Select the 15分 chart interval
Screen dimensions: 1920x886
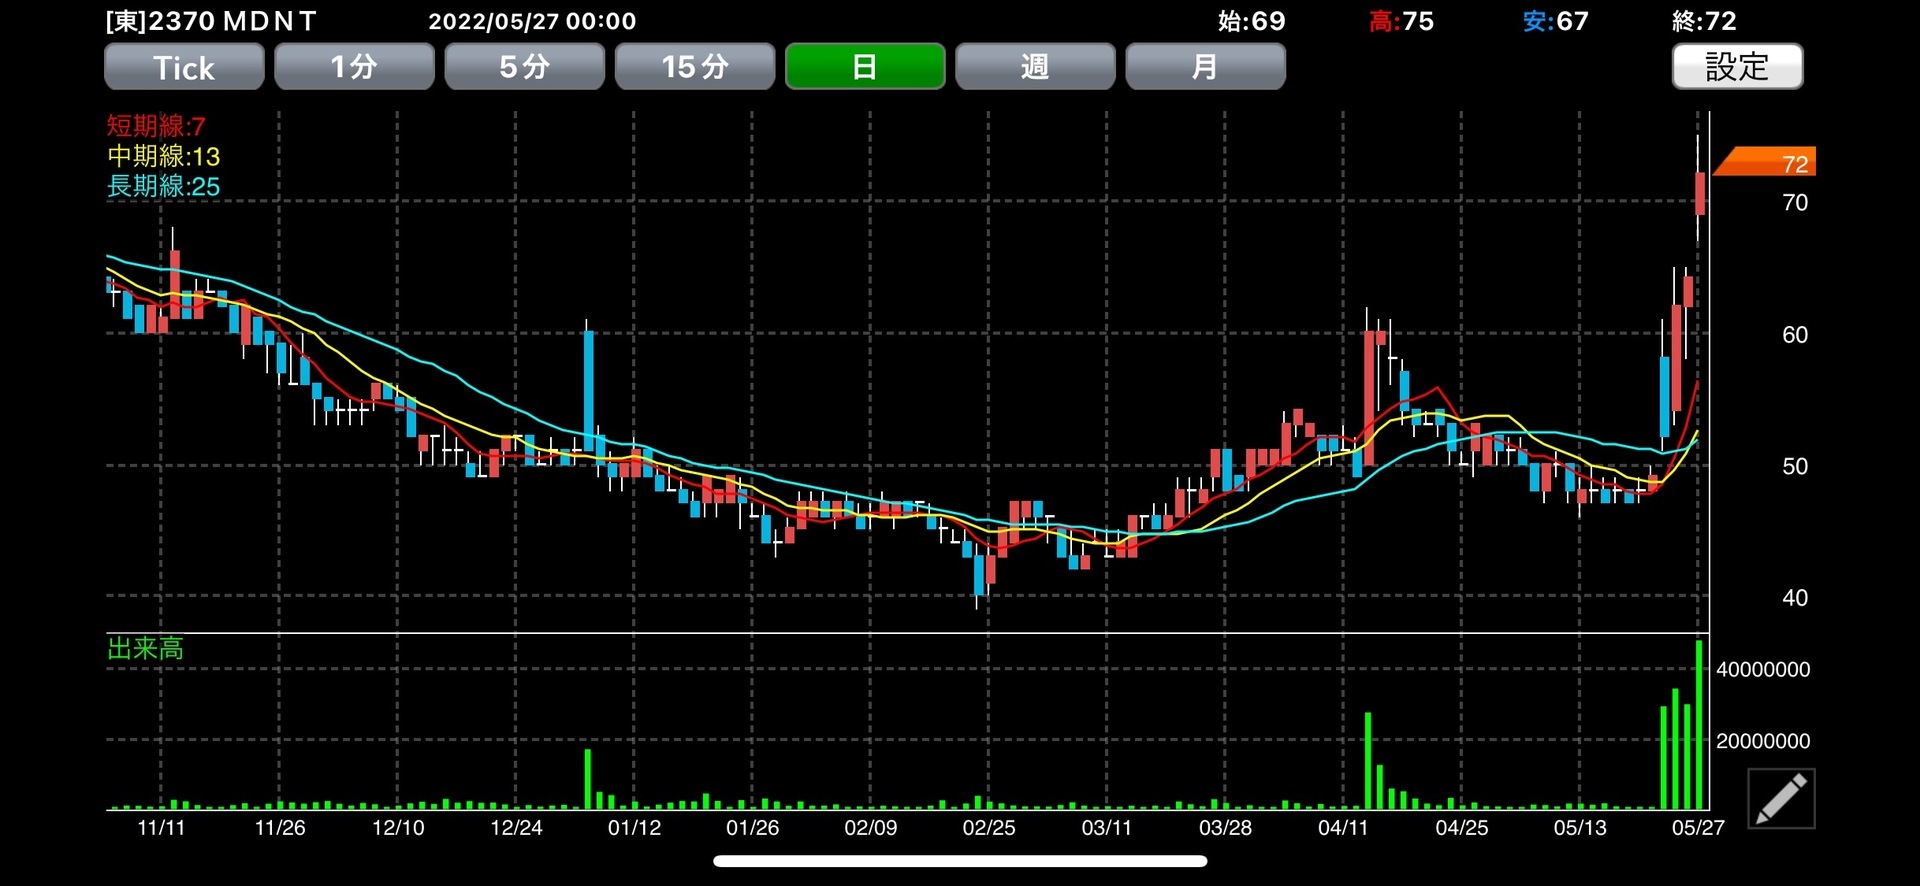tap(695, 67)
